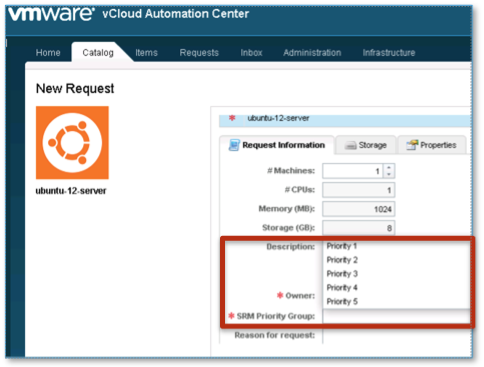Click the # CPUs input field
This screenshot has height=367, width=484.
pyautogui.click(x=359, y=190)
